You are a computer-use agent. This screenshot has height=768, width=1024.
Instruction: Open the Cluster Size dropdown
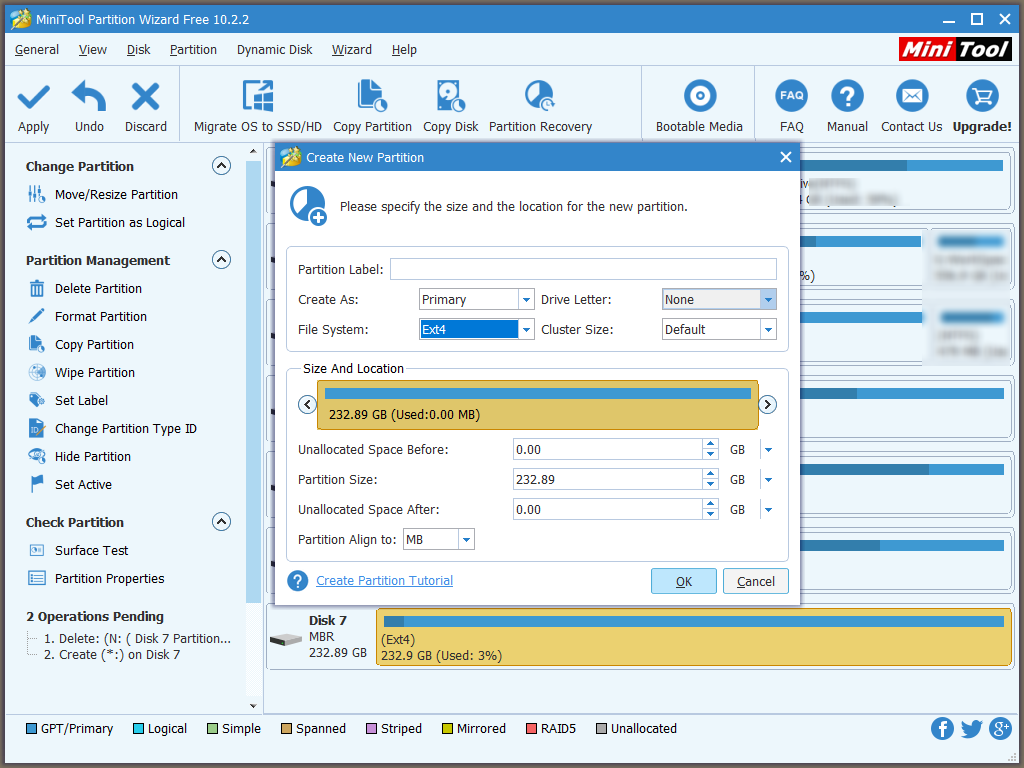tap(769, 330)
